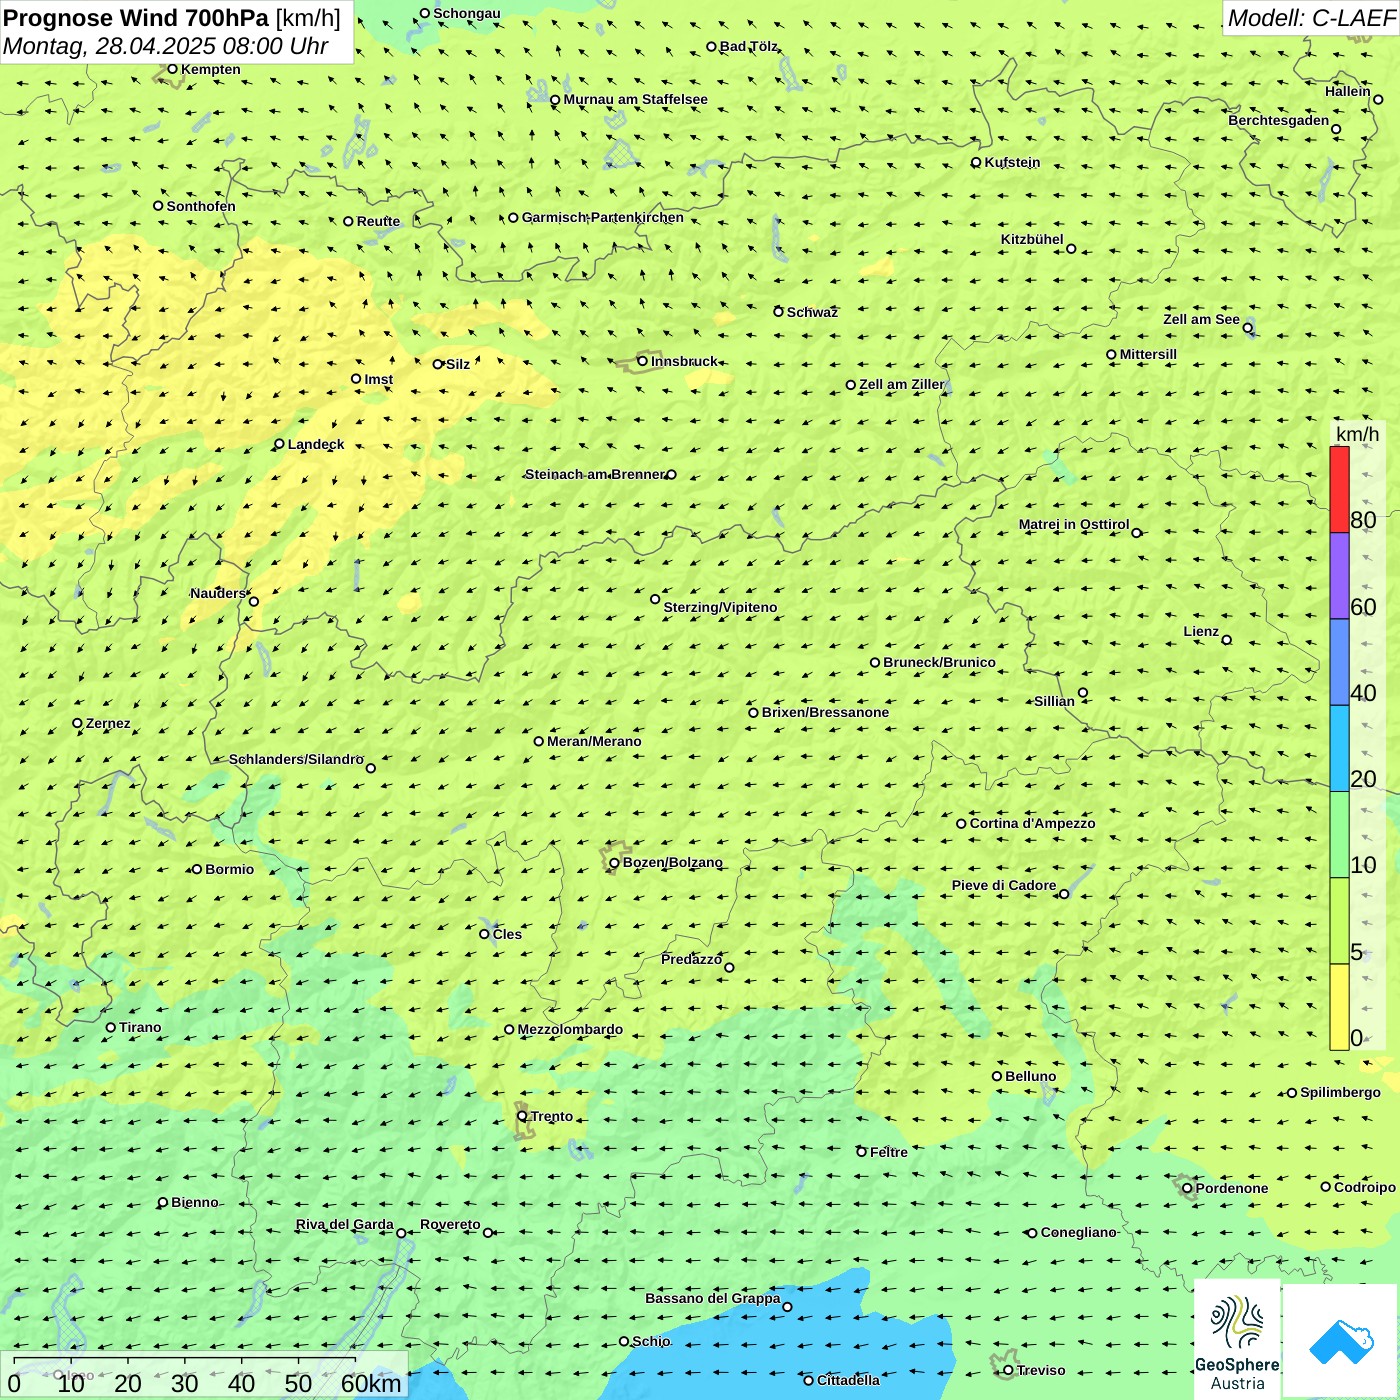This screenshot has height=1400, width=1400.
Task: Click the purple 60 km/h legend color
Action: pos(1339,576)
